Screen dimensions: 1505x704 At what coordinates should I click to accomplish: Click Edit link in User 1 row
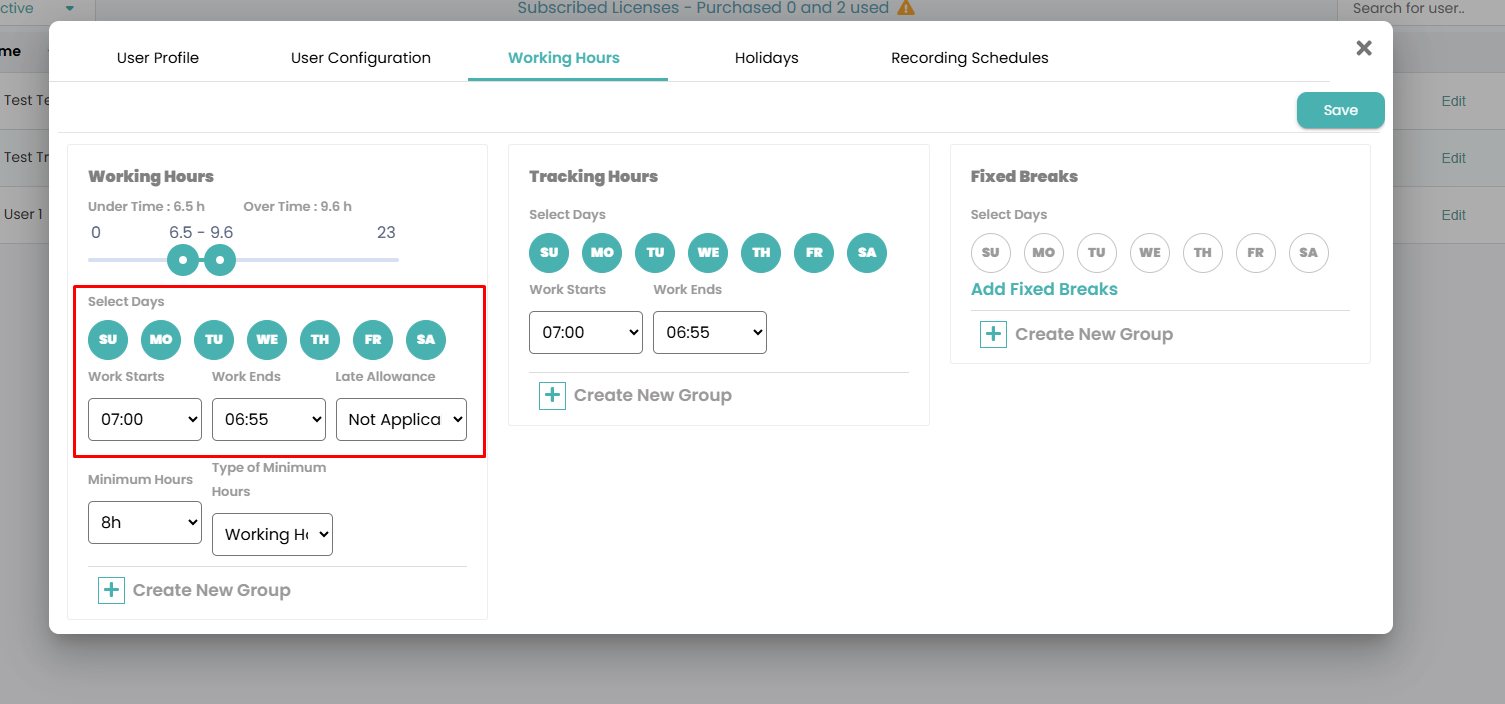[x=1453, y=215]
